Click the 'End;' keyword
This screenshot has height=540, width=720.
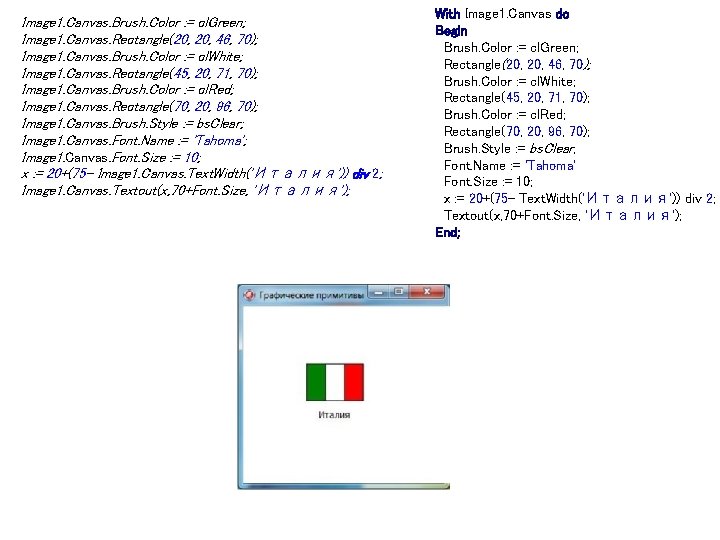(x=448, y=232)
